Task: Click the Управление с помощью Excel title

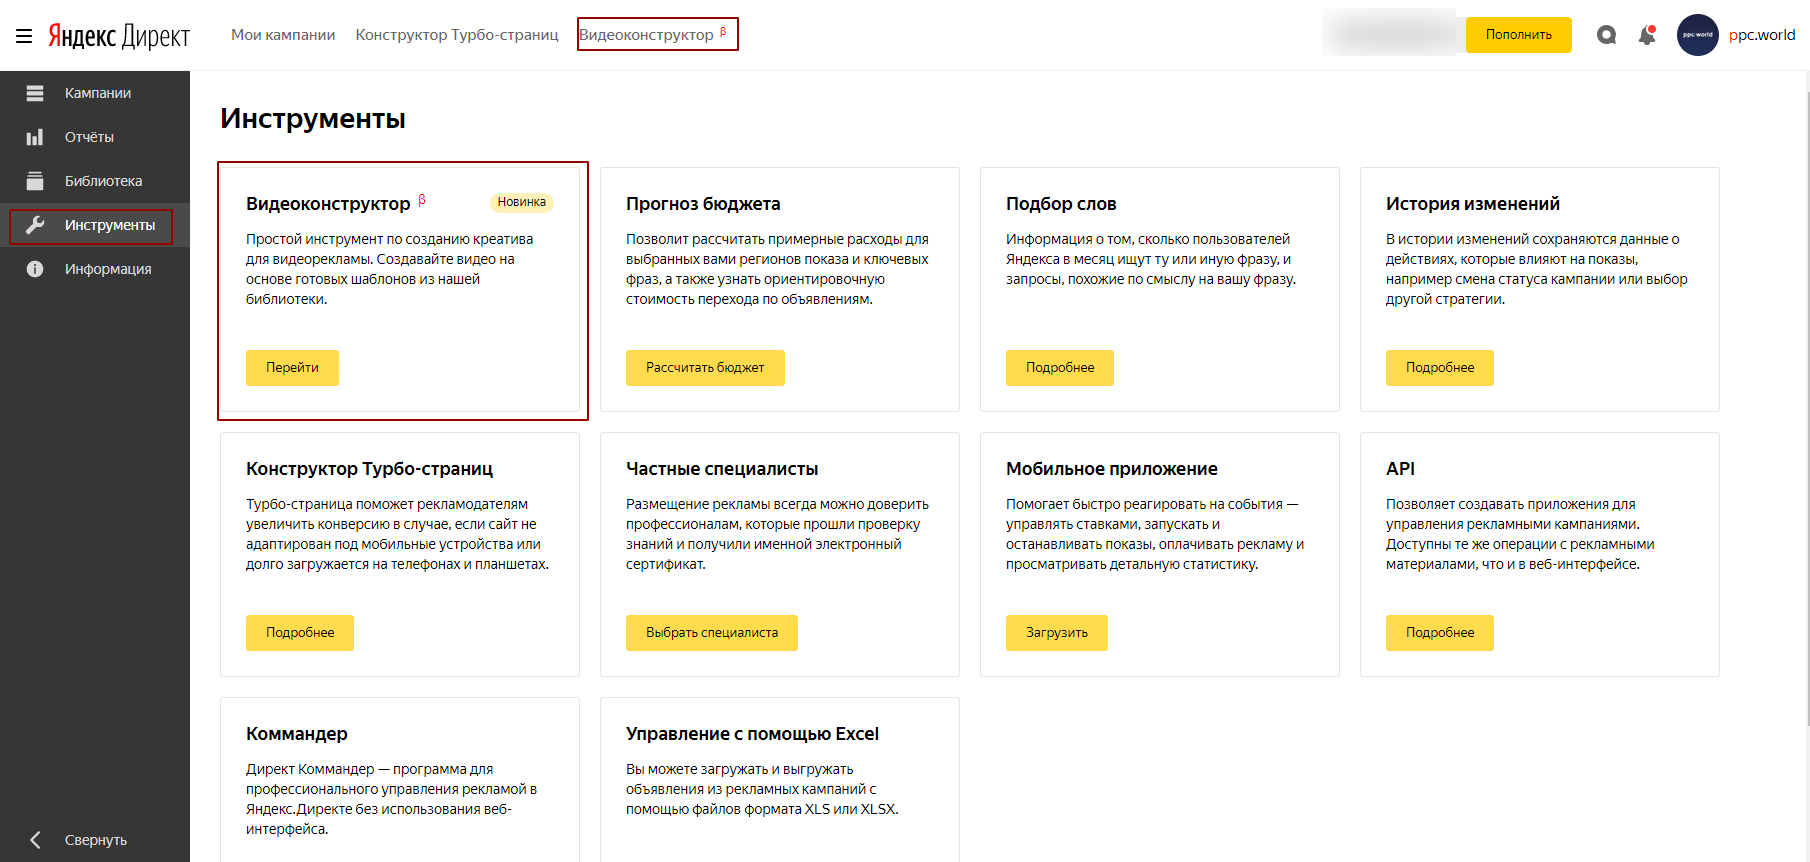Action: point(752,734)
